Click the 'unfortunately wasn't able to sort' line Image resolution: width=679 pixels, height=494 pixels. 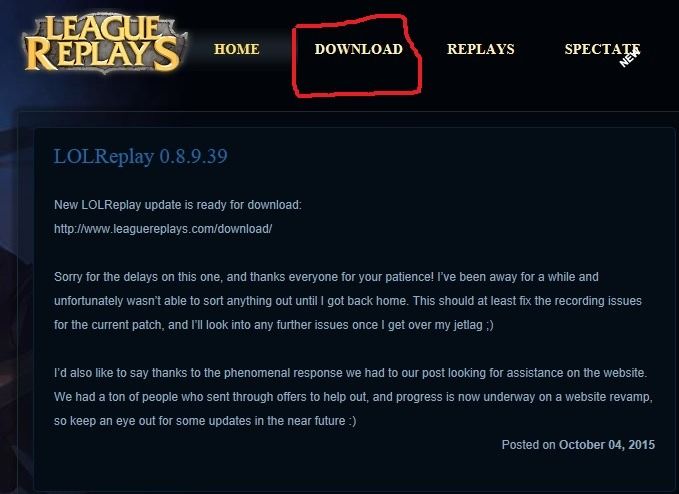click(x=348, y=301)
